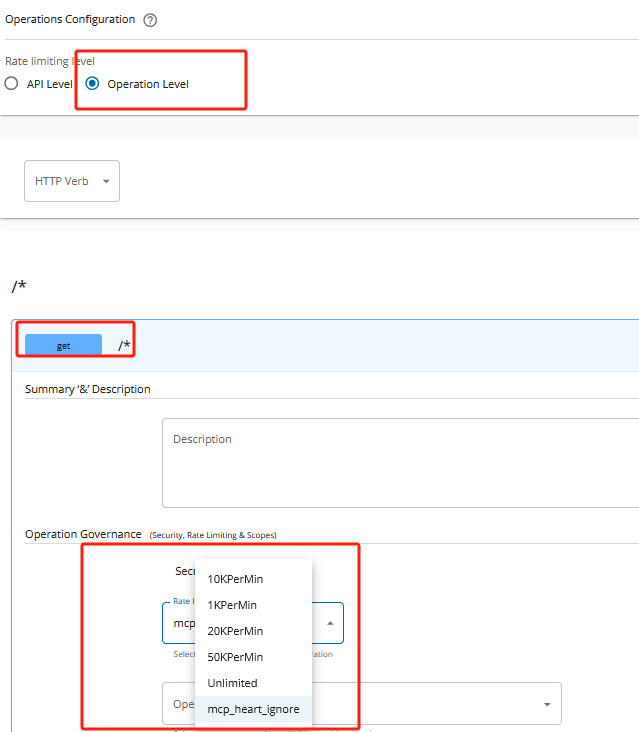Choose Unlimited rate limit option
The height and width of the screenshot is (732, 639).
point(253,683)
